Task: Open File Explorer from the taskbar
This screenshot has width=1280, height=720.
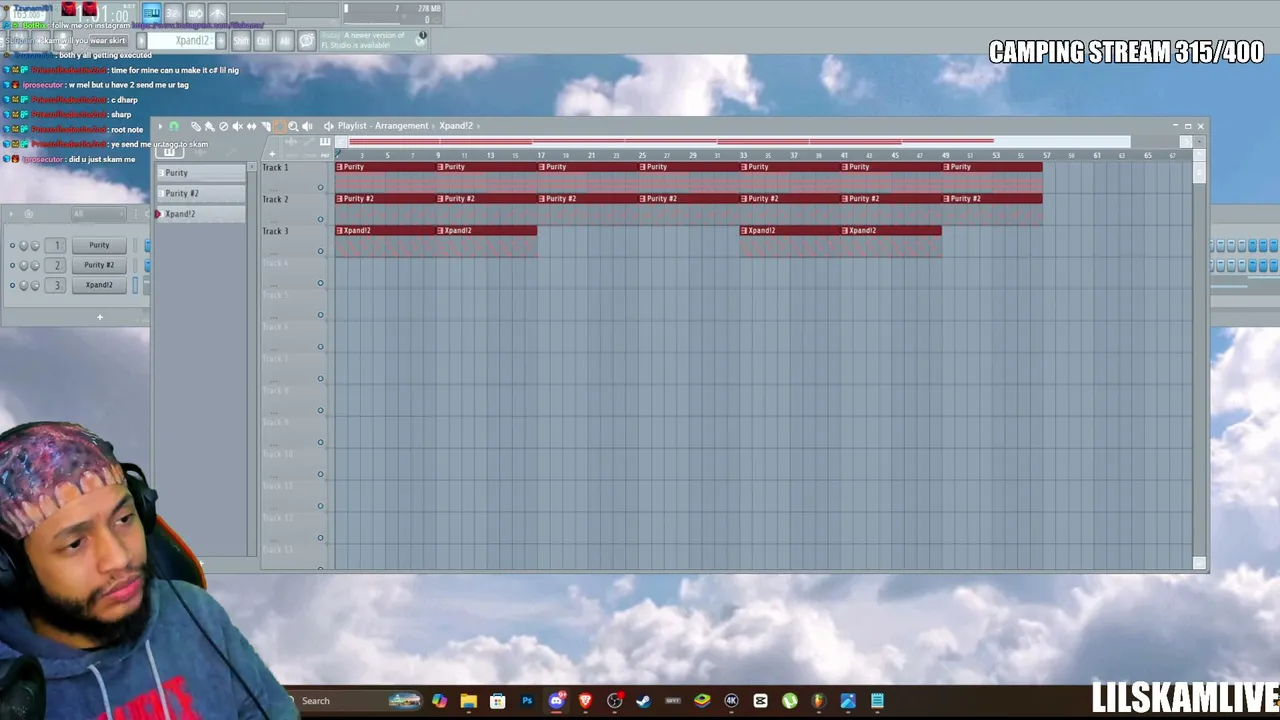Action: click(x=468, y=701)
